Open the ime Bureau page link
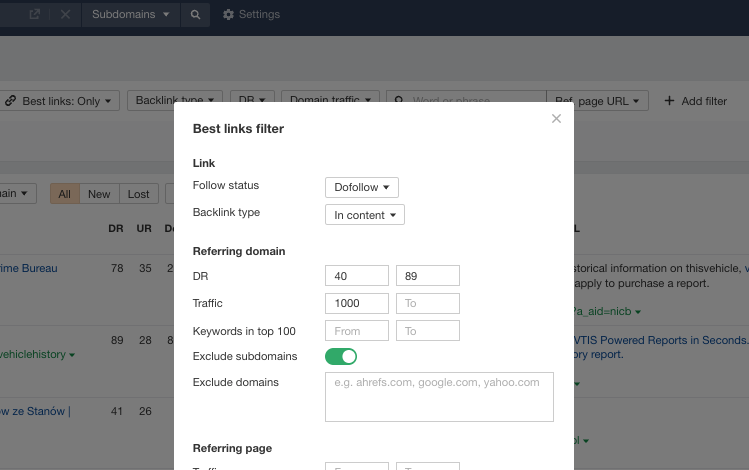 pos(29,268)
